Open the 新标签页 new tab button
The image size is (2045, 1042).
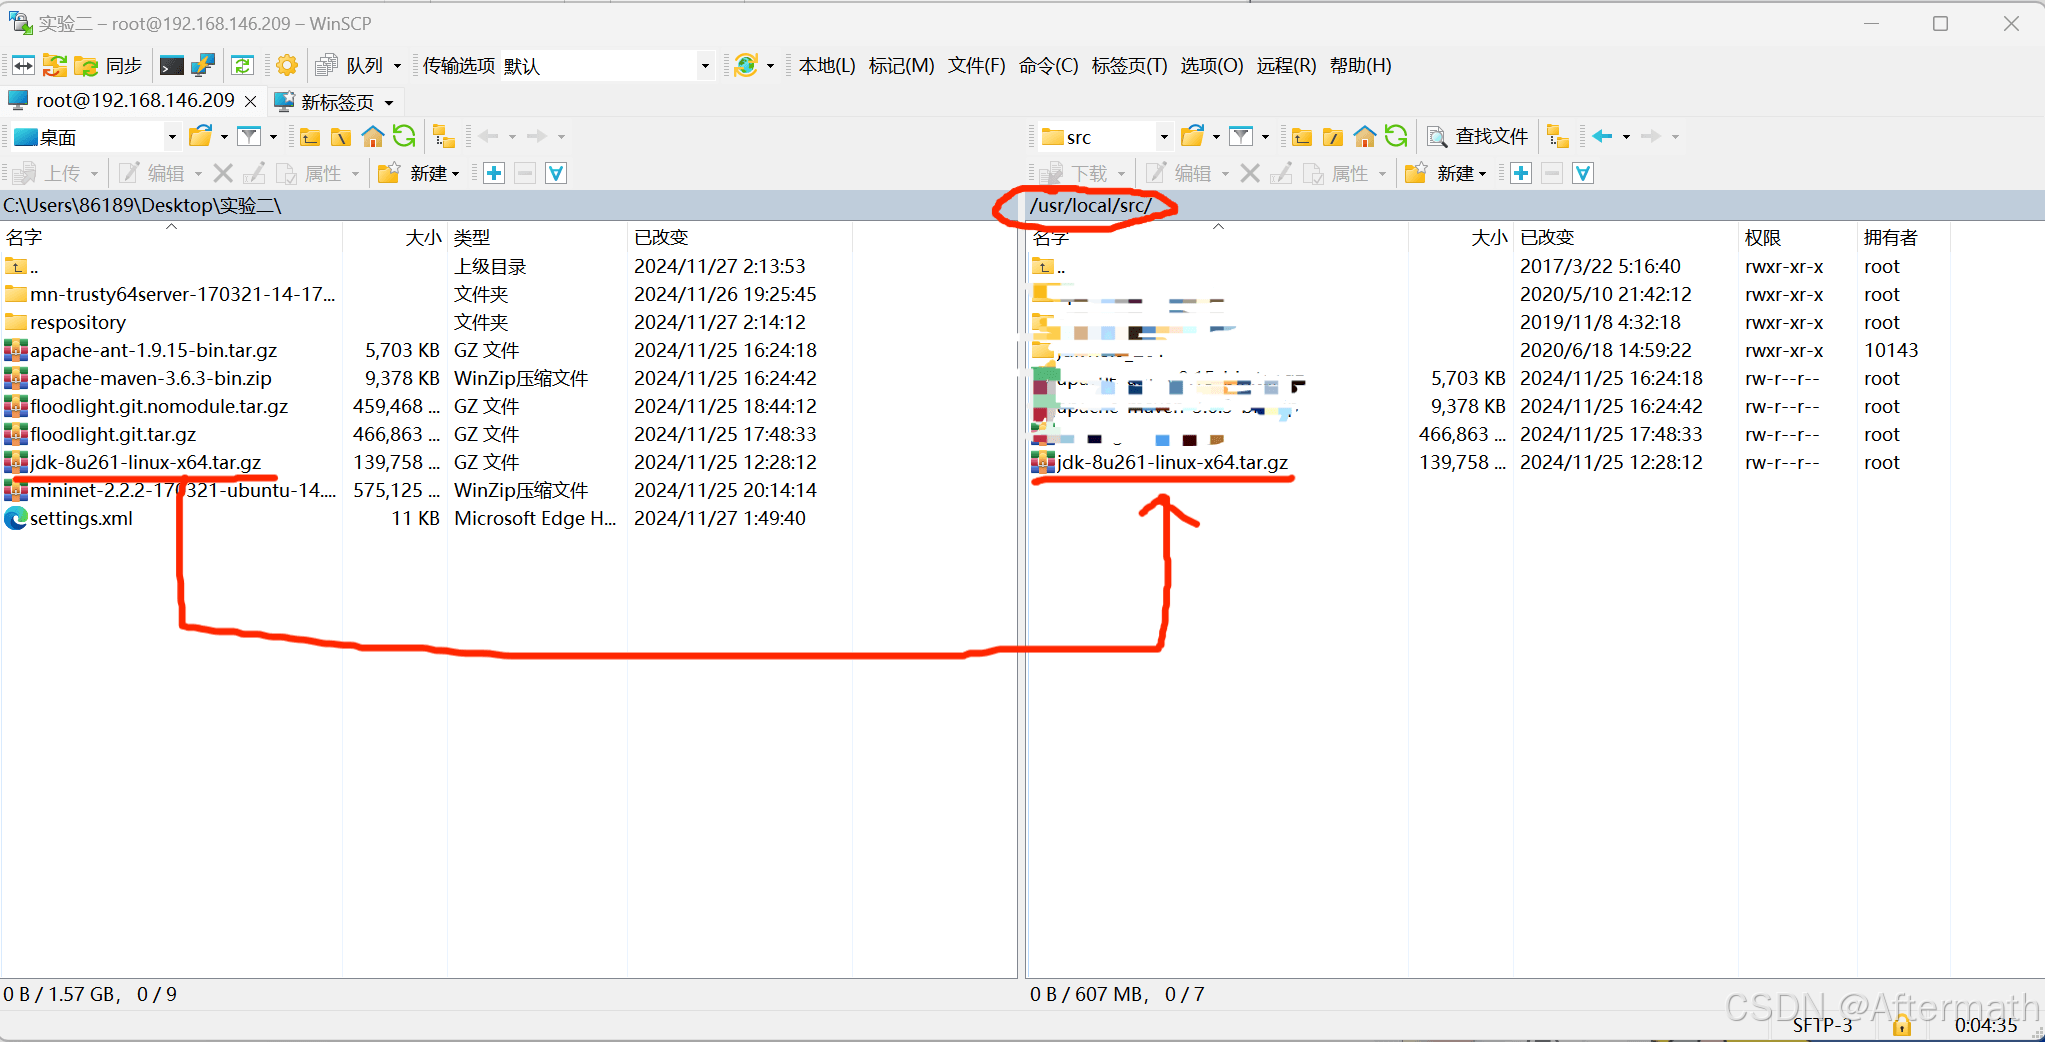tap(325, 102)
